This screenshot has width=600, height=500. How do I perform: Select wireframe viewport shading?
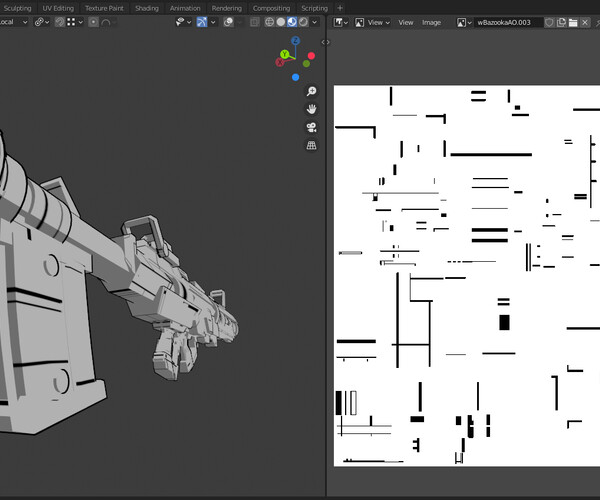point(269,22)
